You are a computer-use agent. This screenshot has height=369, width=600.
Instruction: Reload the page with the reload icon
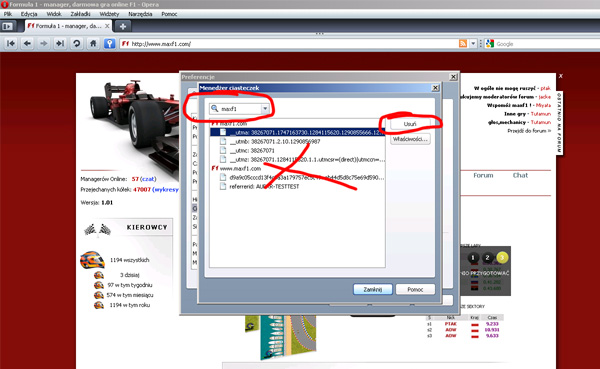77,44
